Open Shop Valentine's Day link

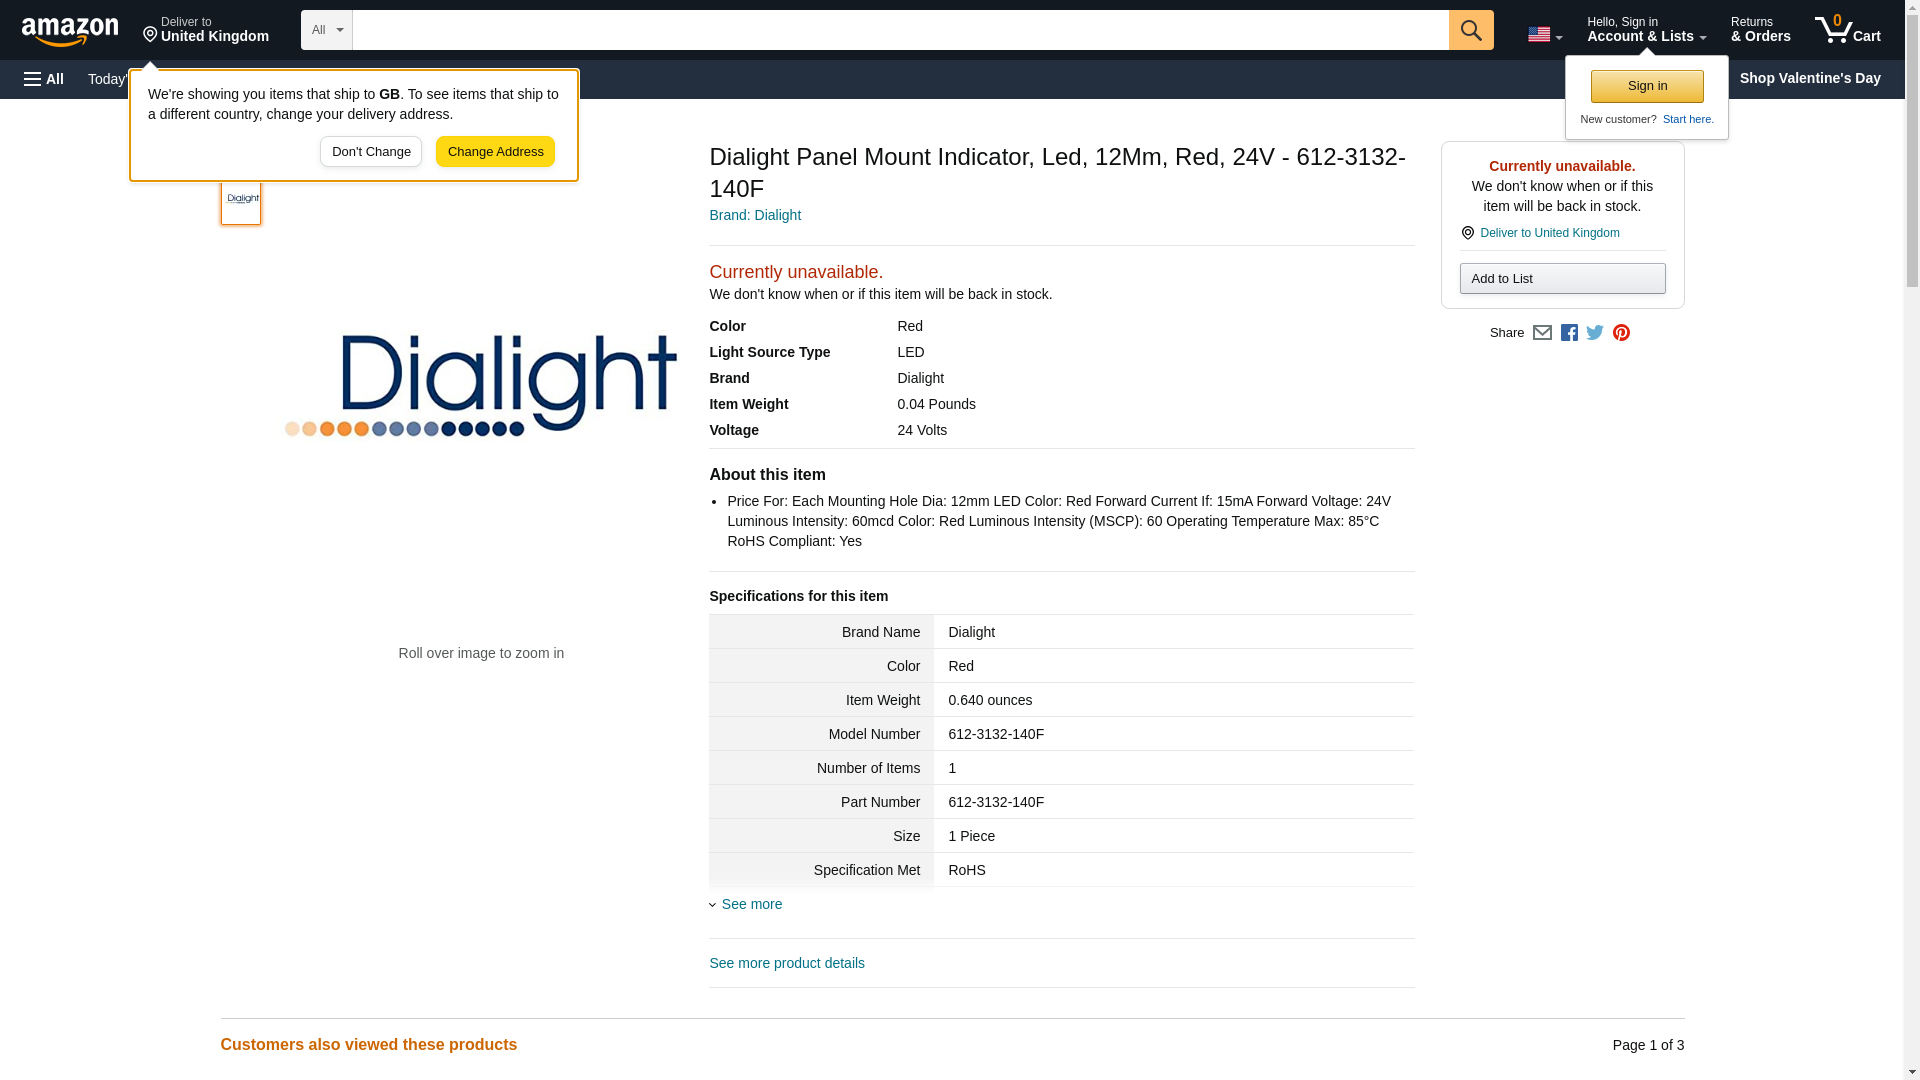1809,78
